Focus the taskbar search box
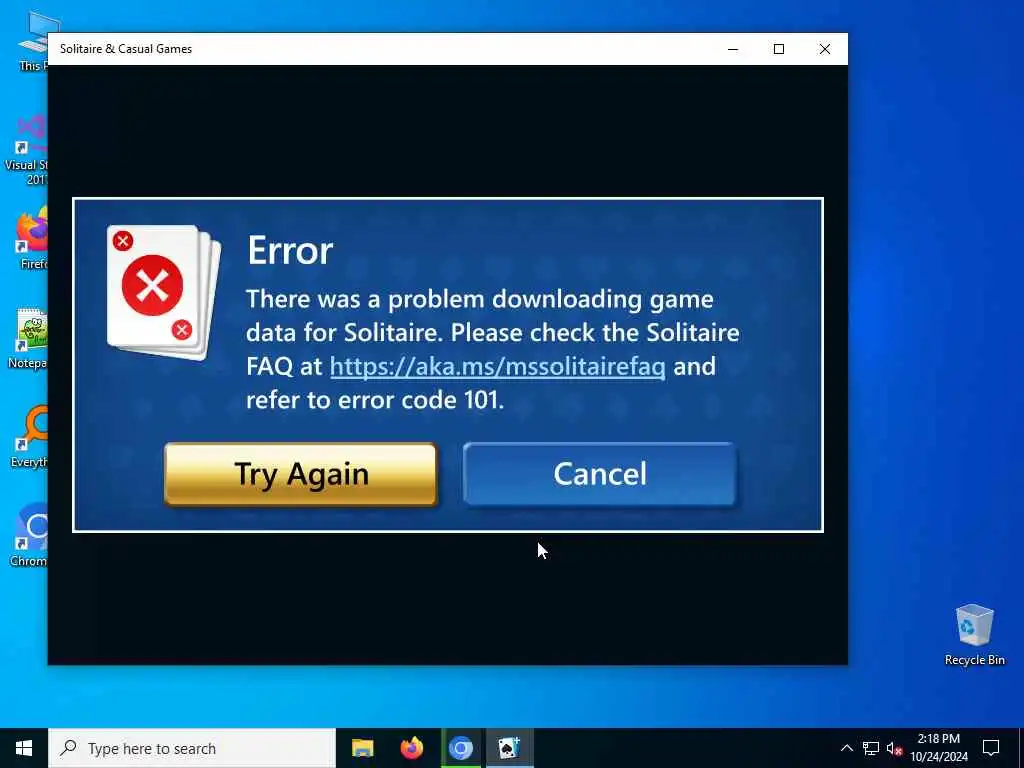 click(192, 748)
